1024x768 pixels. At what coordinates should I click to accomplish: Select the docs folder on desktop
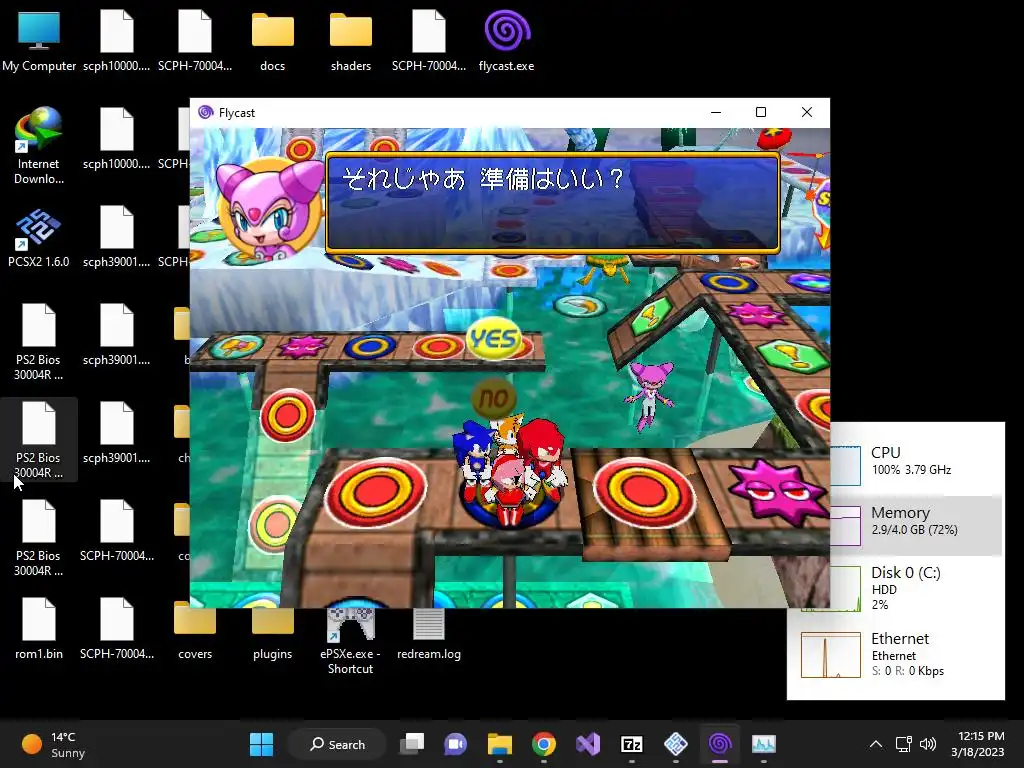[272, 41]
